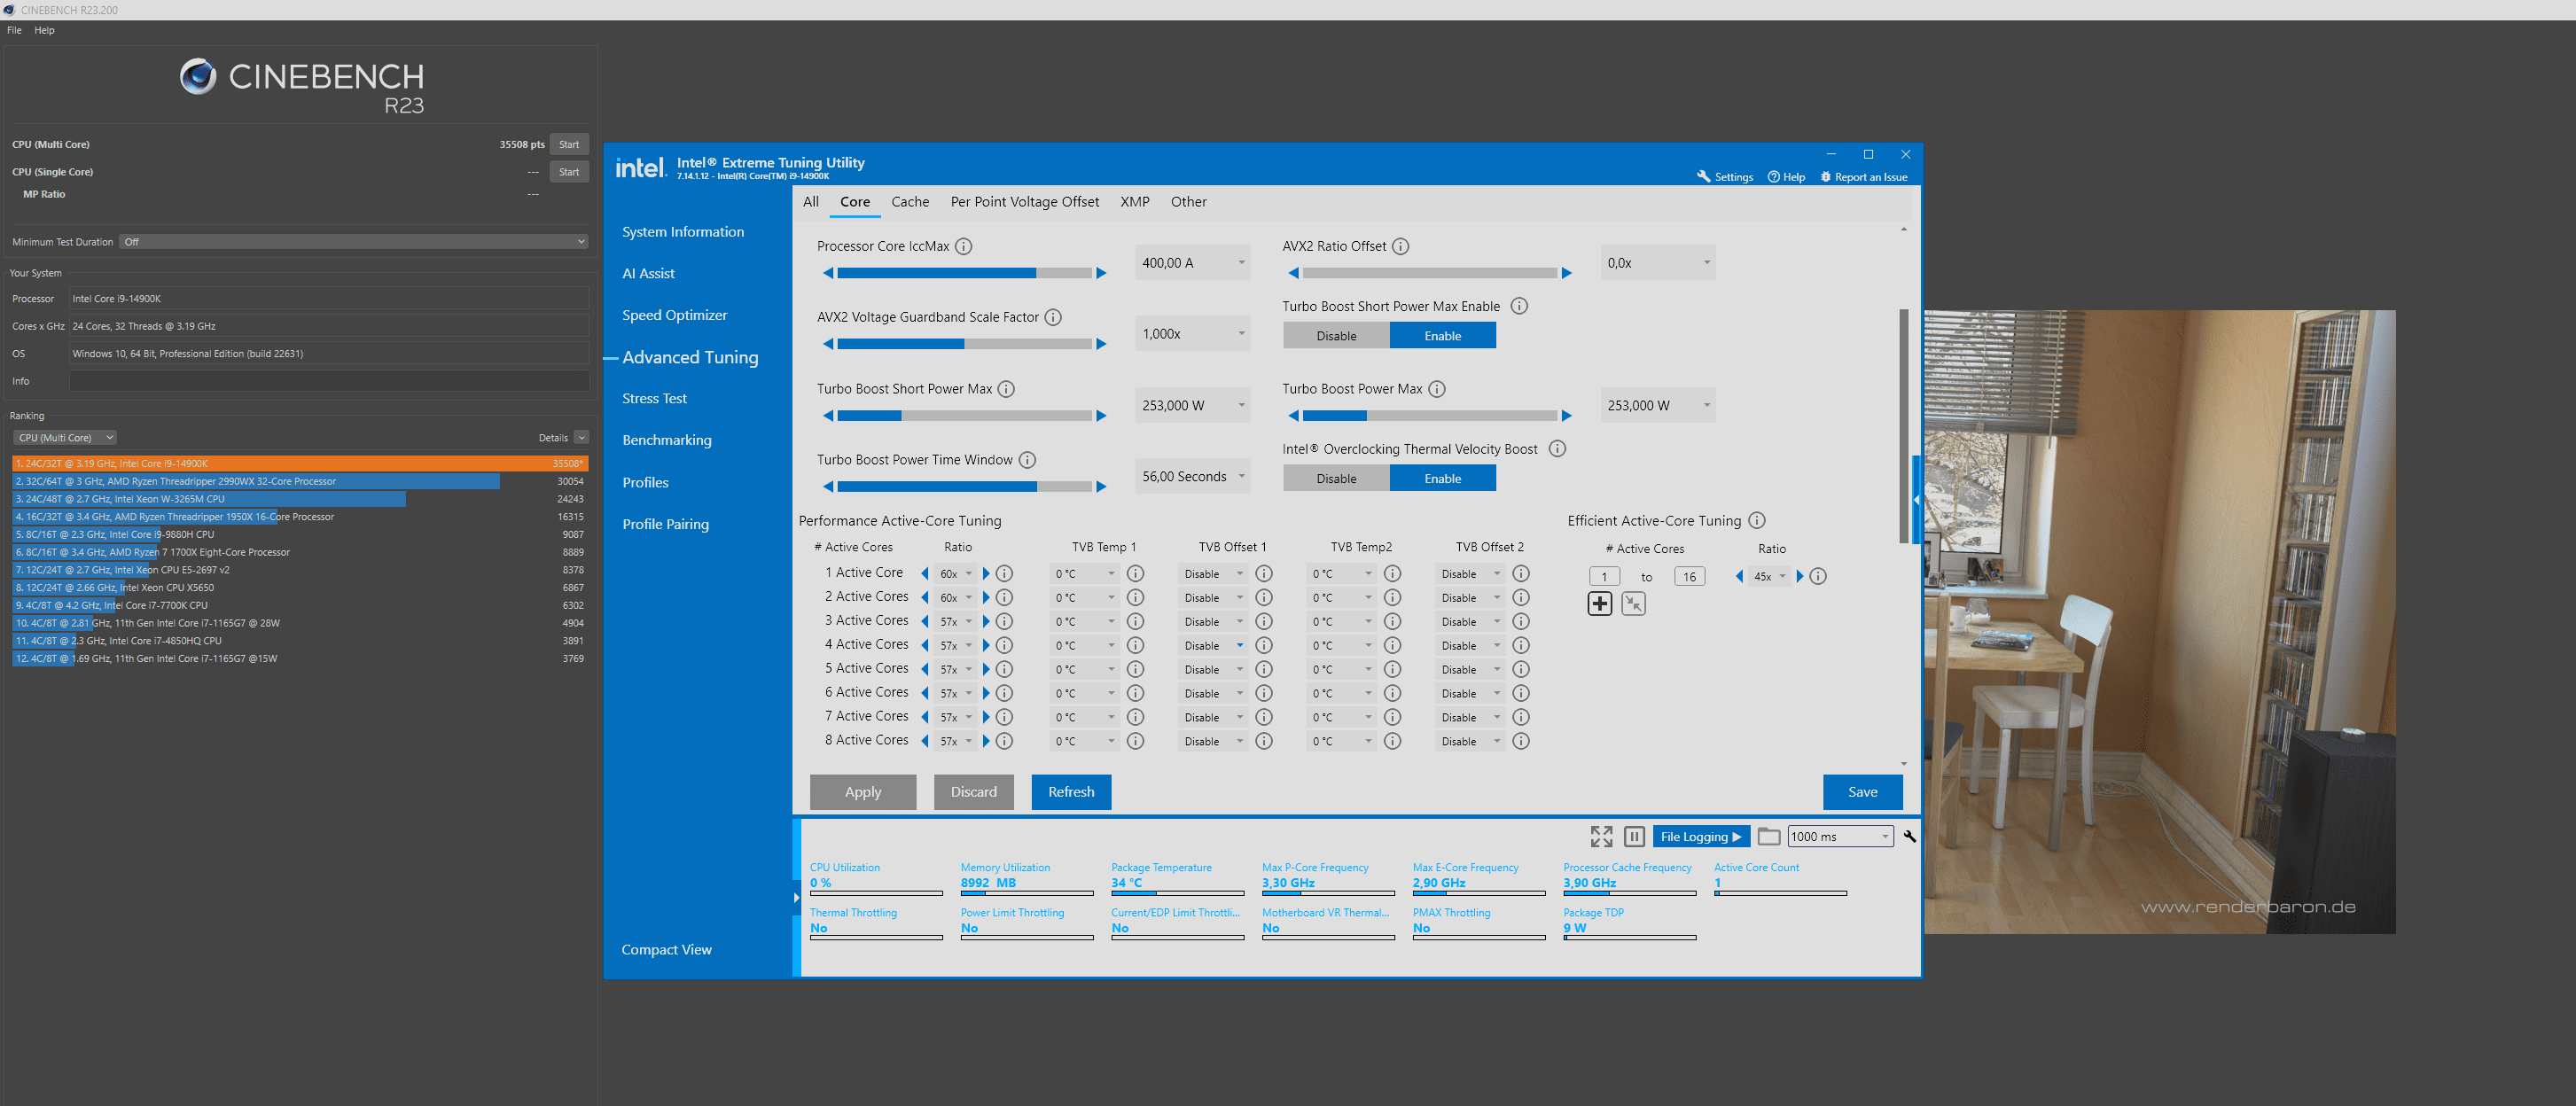
Task: Open monitor settings wrench icon
Action: coord(1909,836)
